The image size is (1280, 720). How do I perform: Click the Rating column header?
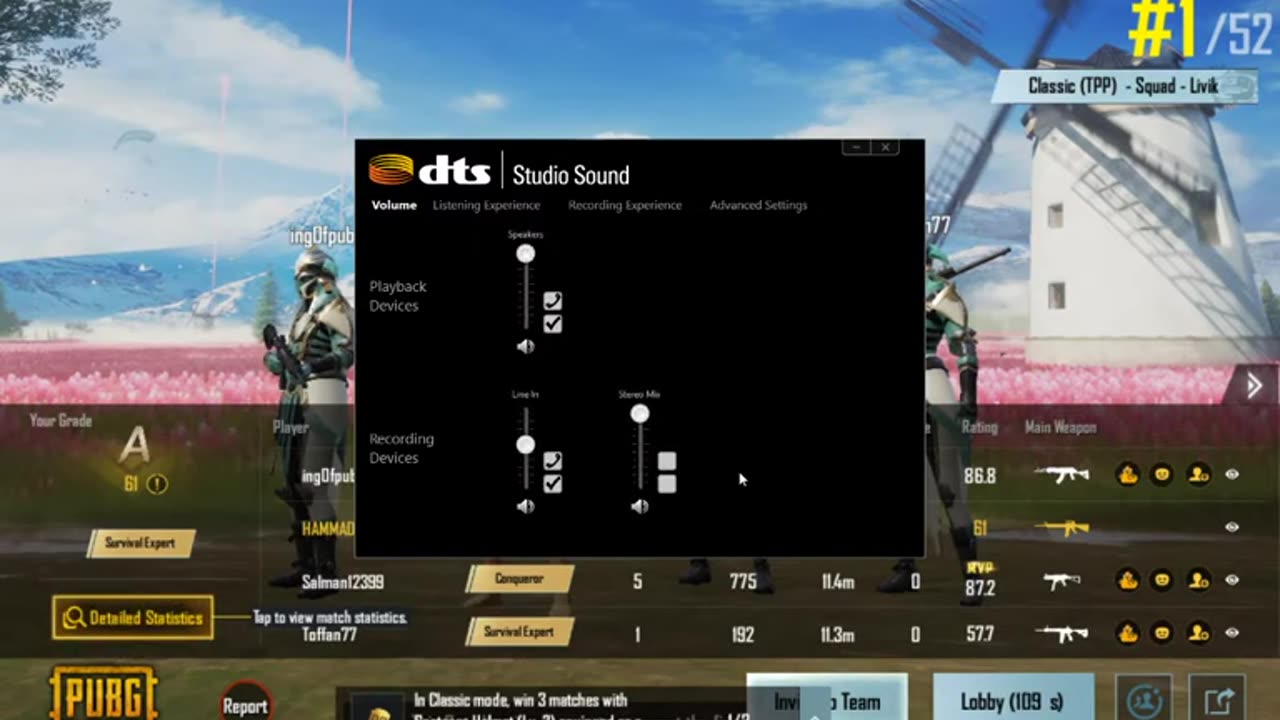[980, 427]
